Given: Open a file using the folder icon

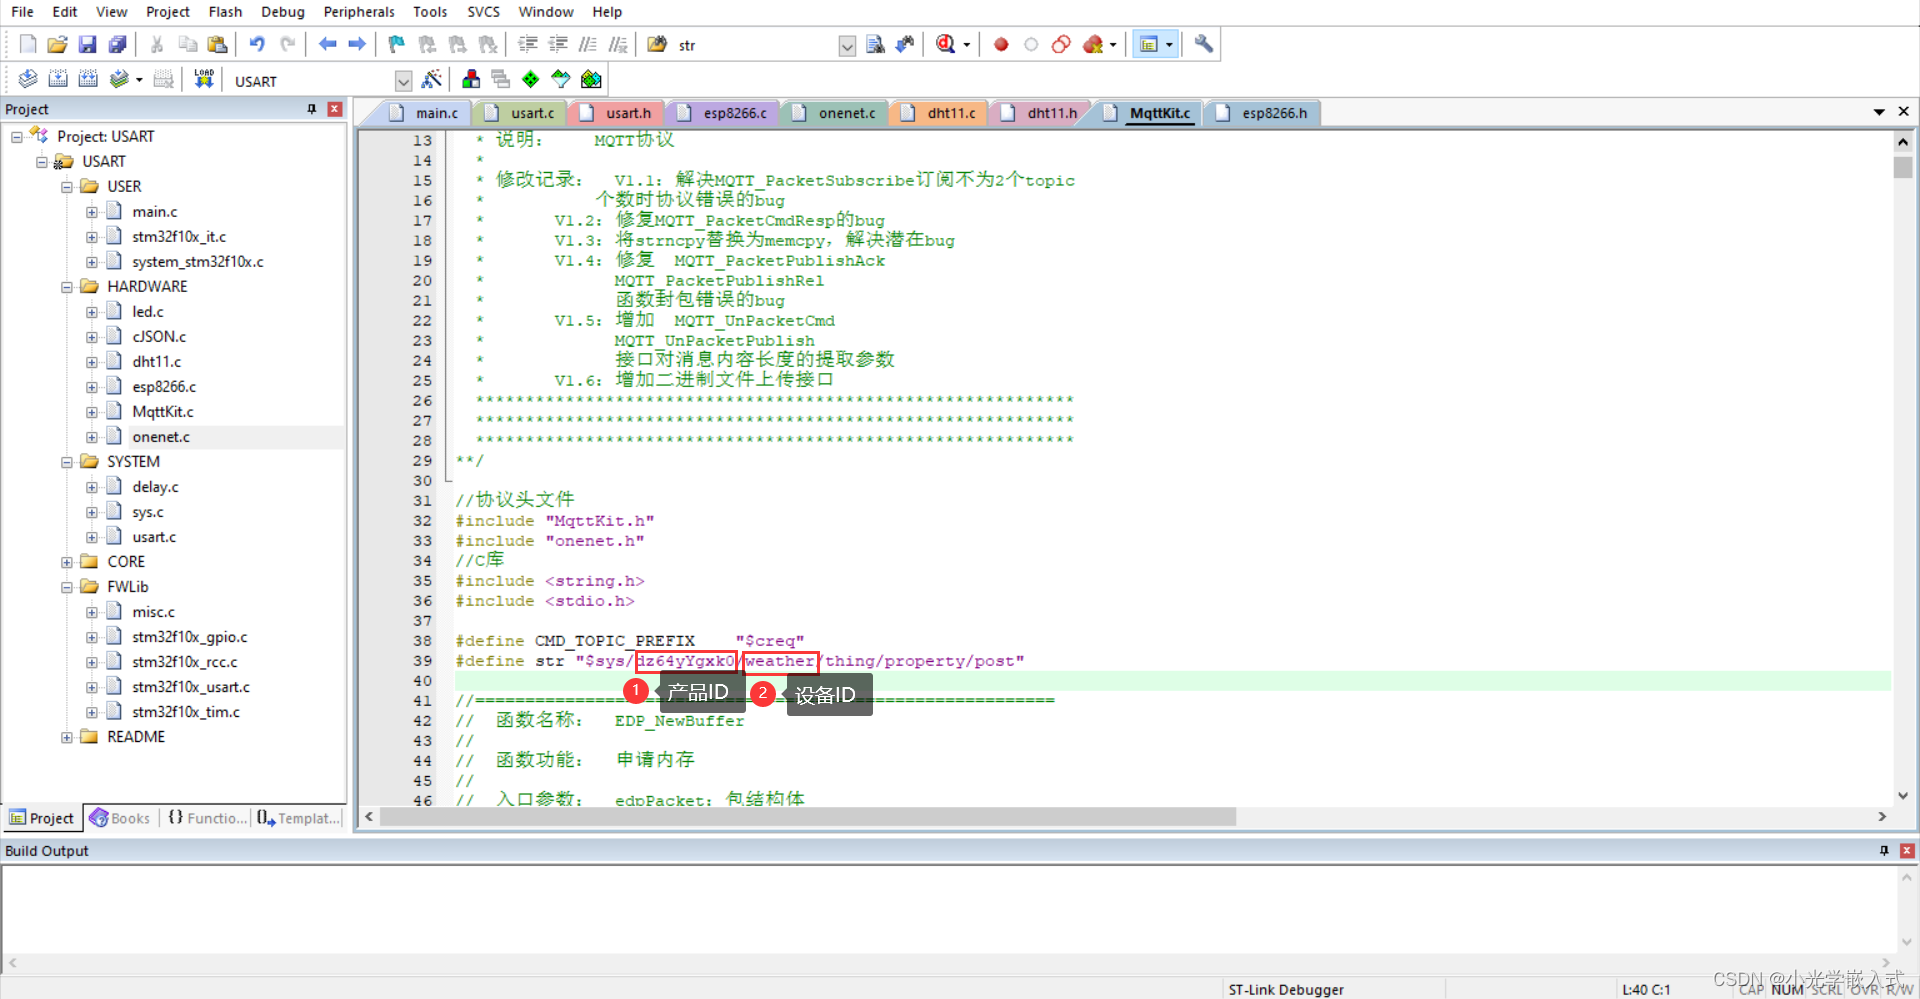Looking at the screenshot, I should (58, 44).
